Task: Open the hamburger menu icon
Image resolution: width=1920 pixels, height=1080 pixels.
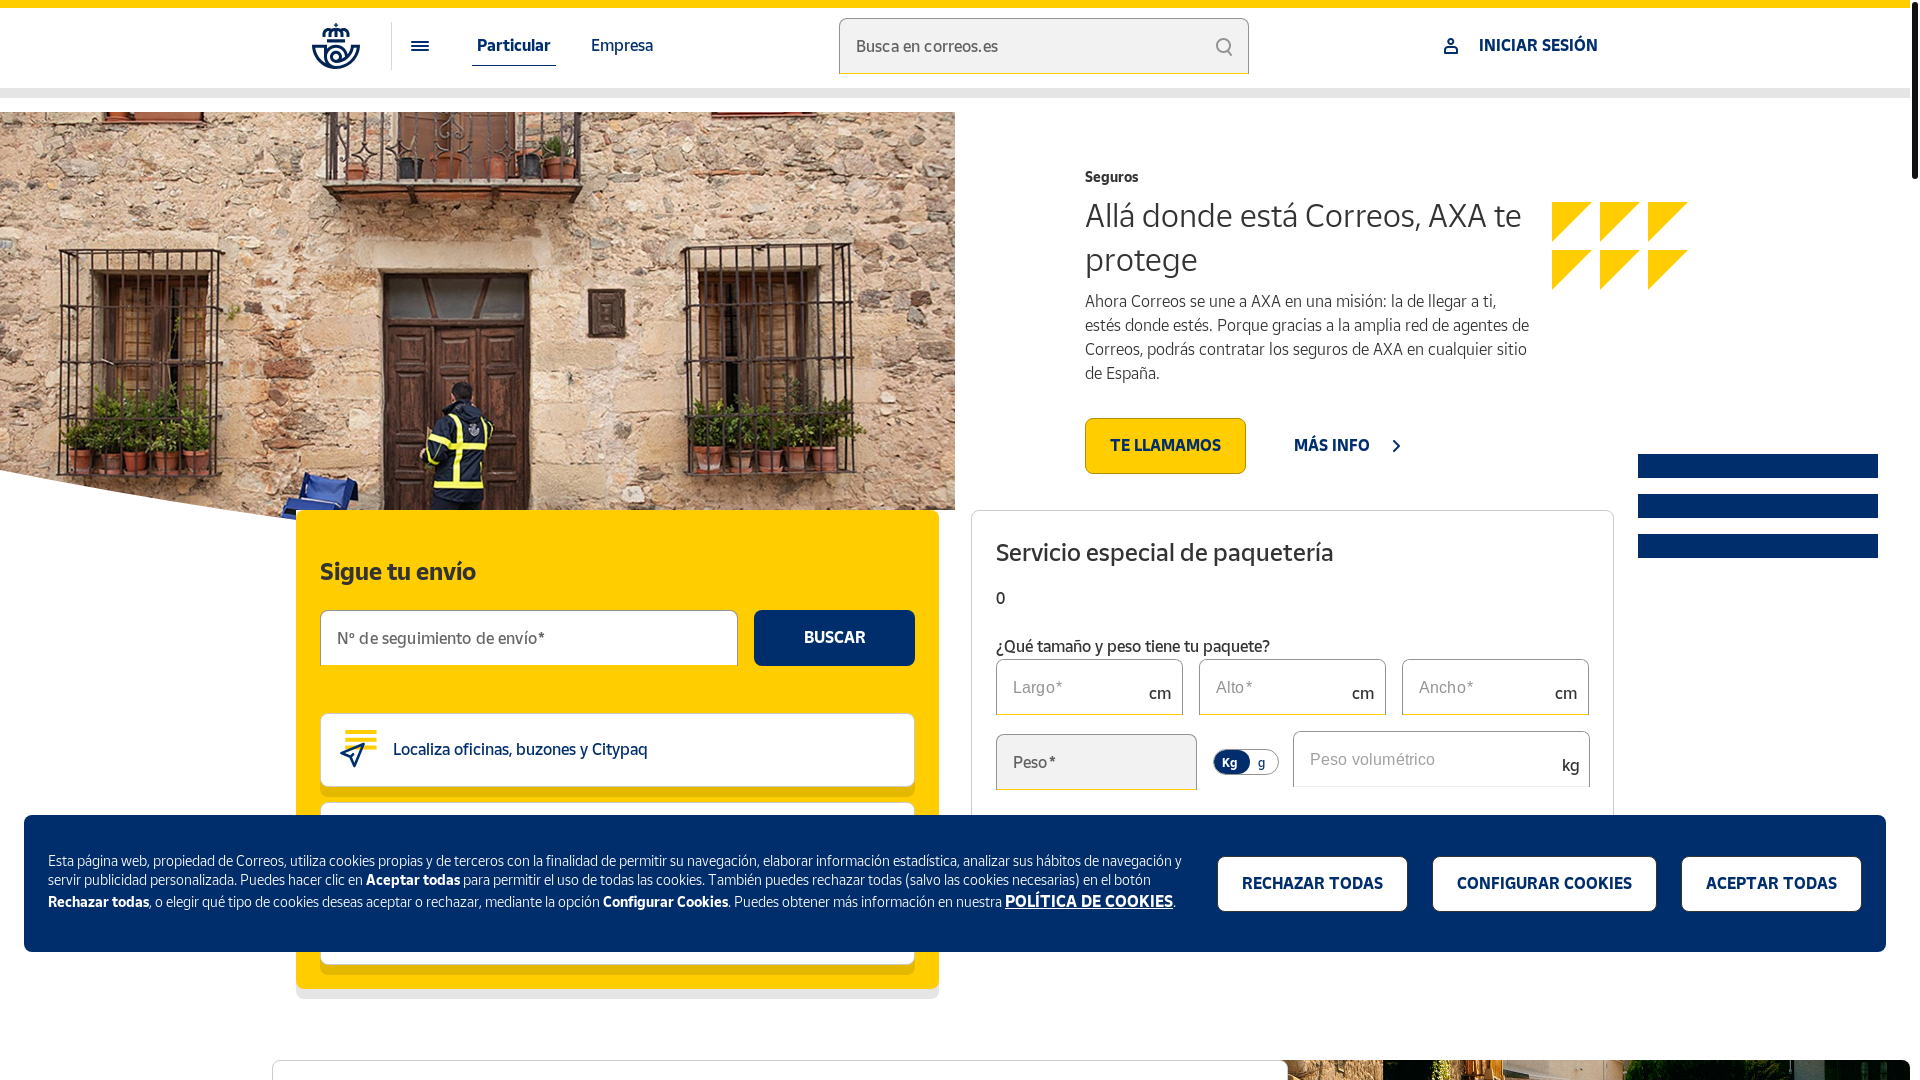Action: 420,46
